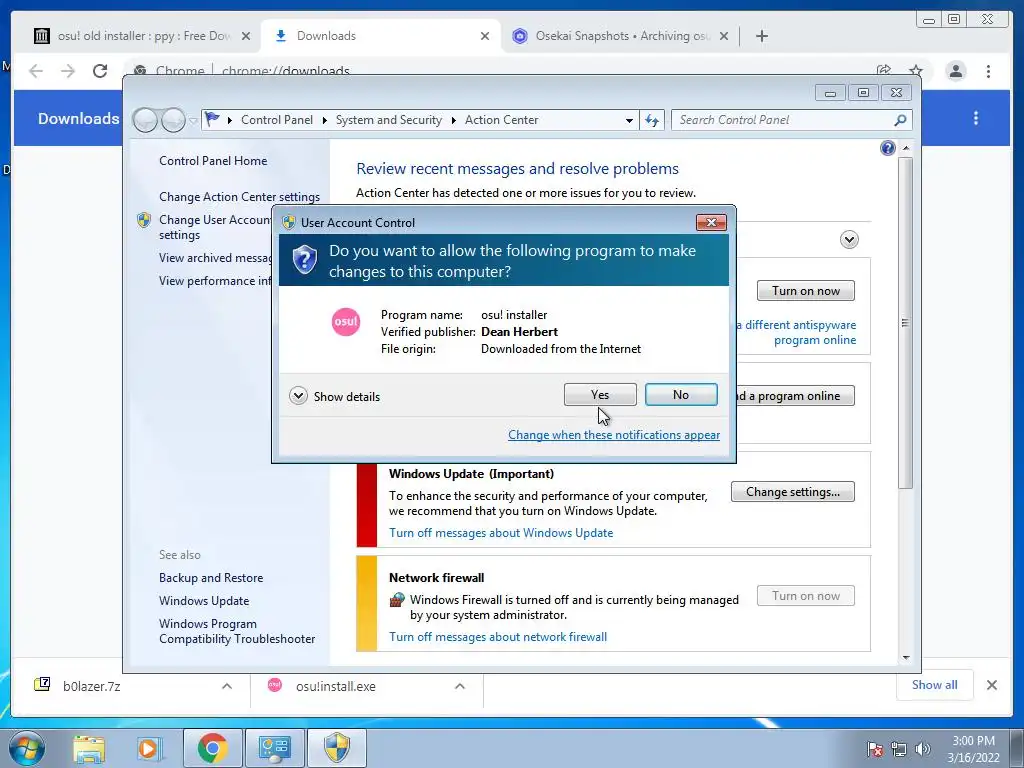Click the network tray icon
The width and height of the screenshot is (1024, 768).
coord(899,749)
